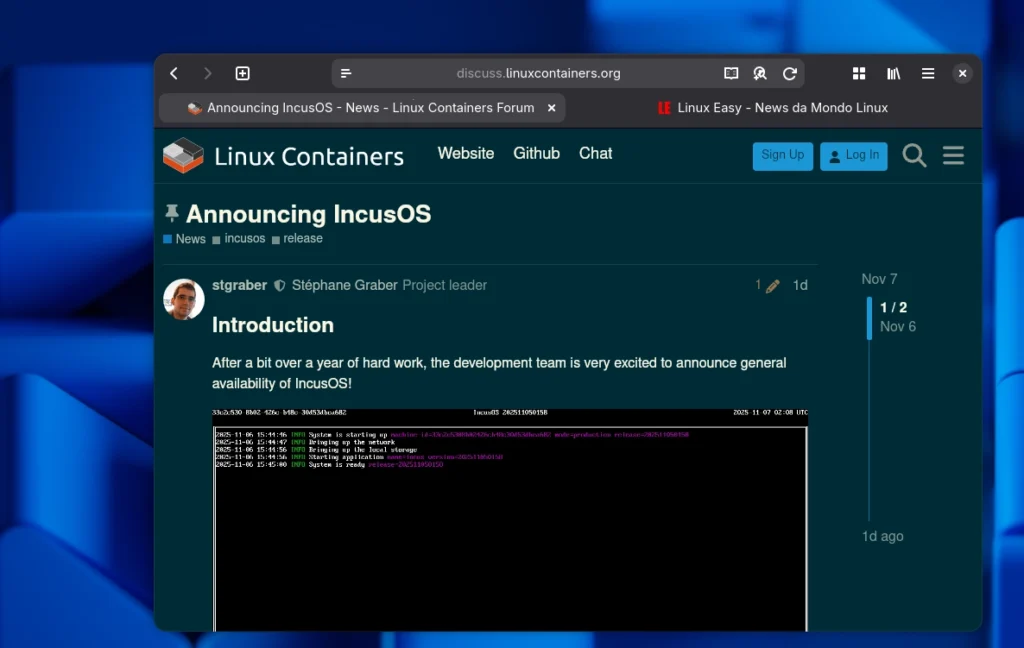The height and width of the screenshot is (648, 1024).
Task: Open a new tab with plus icon
Action: pyautogui.click(x=242, y=73)
